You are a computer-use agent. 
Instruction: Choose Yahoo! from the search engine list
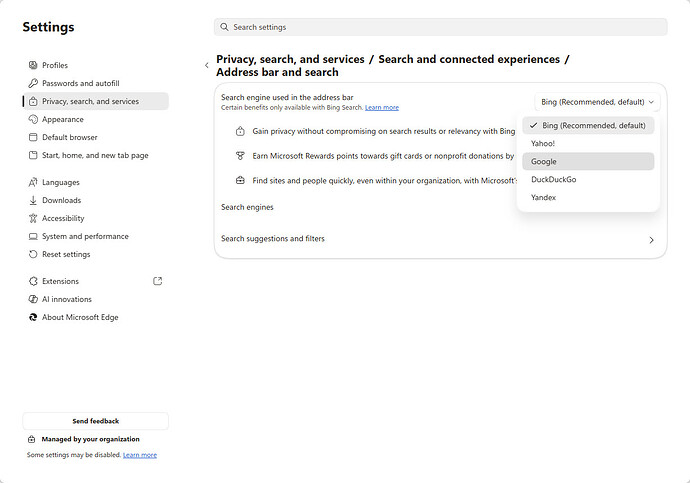(x=588, y=143)
